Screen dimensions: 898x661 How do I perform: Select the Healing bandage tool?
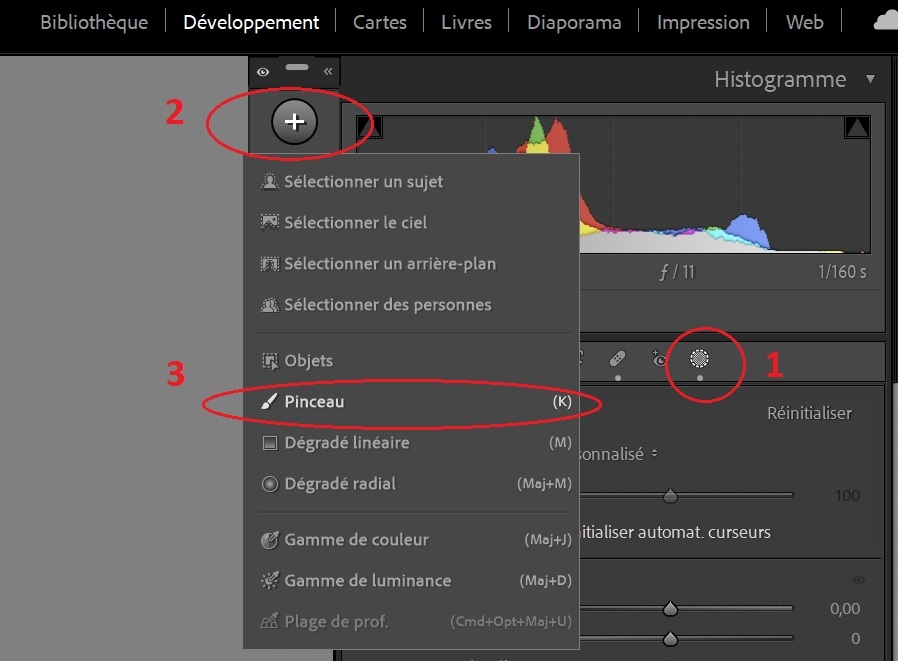click(x=617, y=359)
